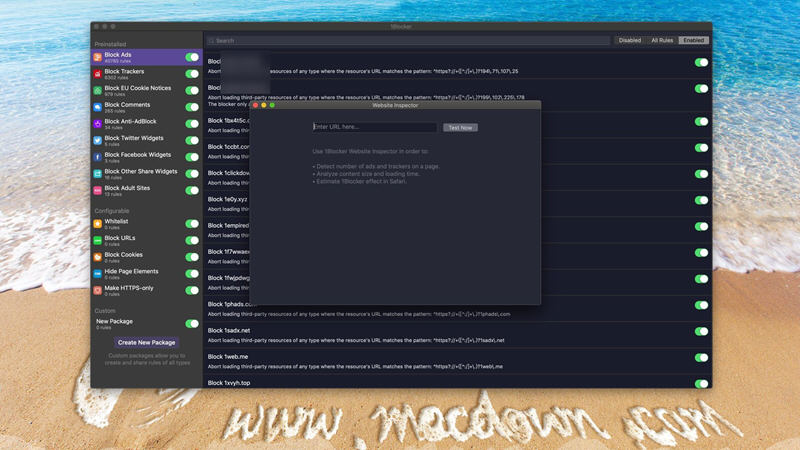Click the Hide Page Elements icon

click(97, 274)
